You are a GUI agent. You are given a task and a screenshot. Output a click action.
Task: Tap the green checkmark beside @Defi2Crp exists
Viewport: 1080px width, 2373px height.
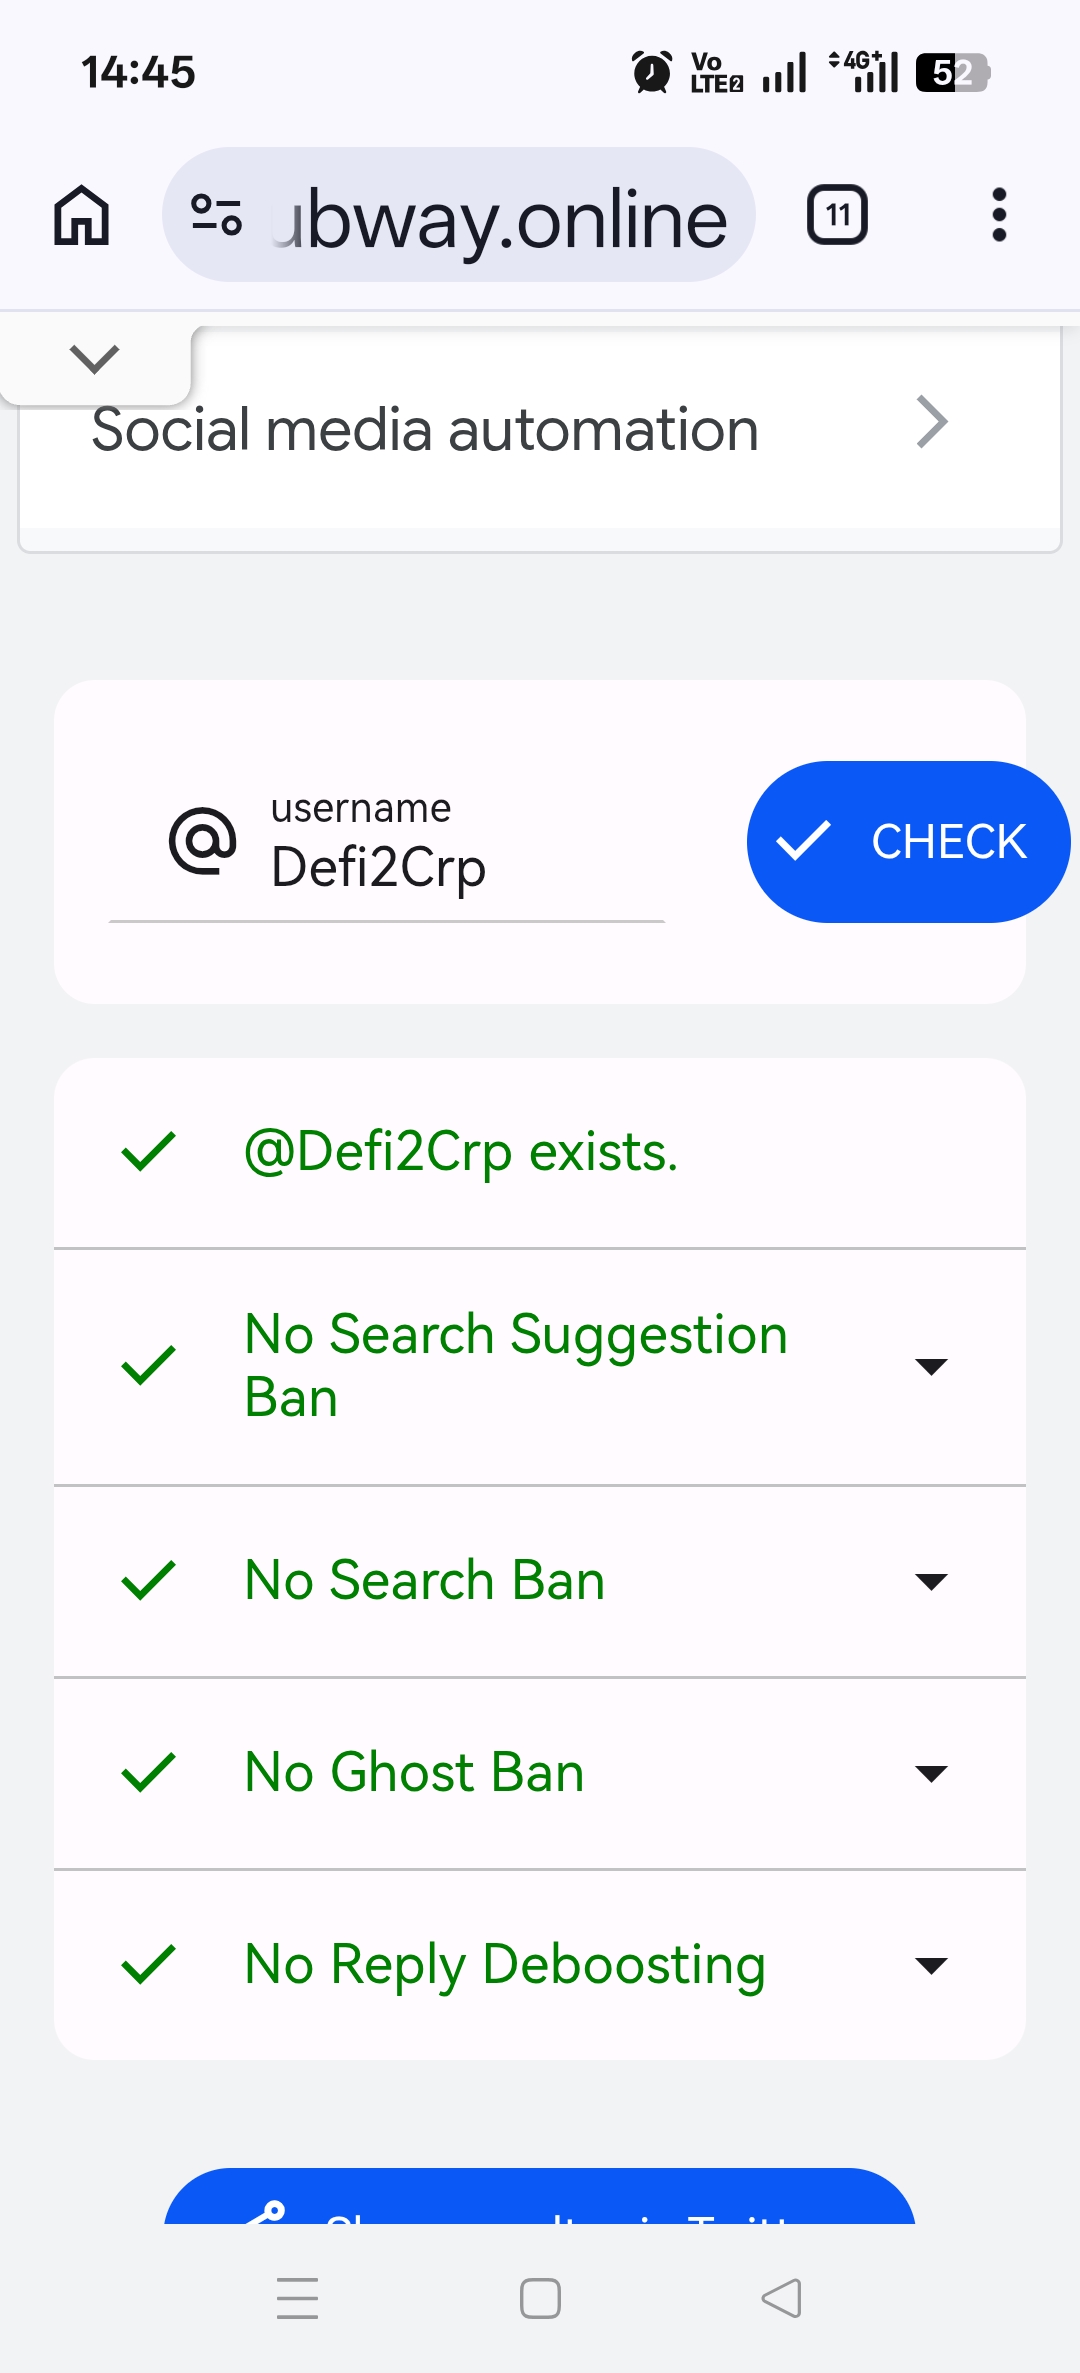click(148, 1151)
